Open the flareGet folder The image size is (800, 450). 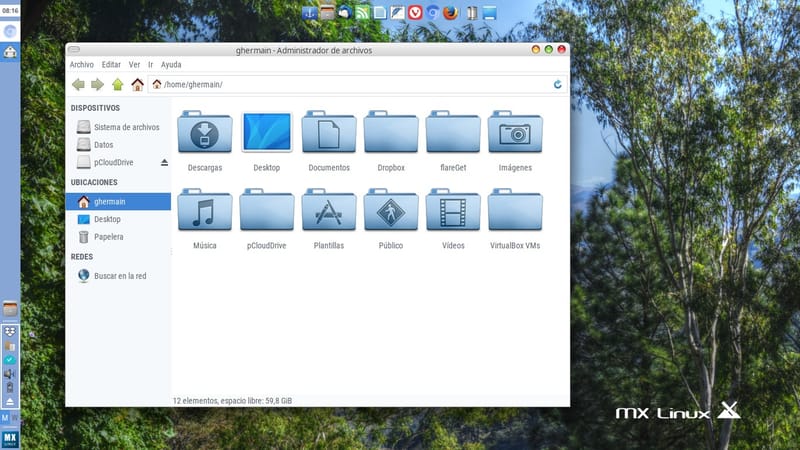(x=453, y=132)
